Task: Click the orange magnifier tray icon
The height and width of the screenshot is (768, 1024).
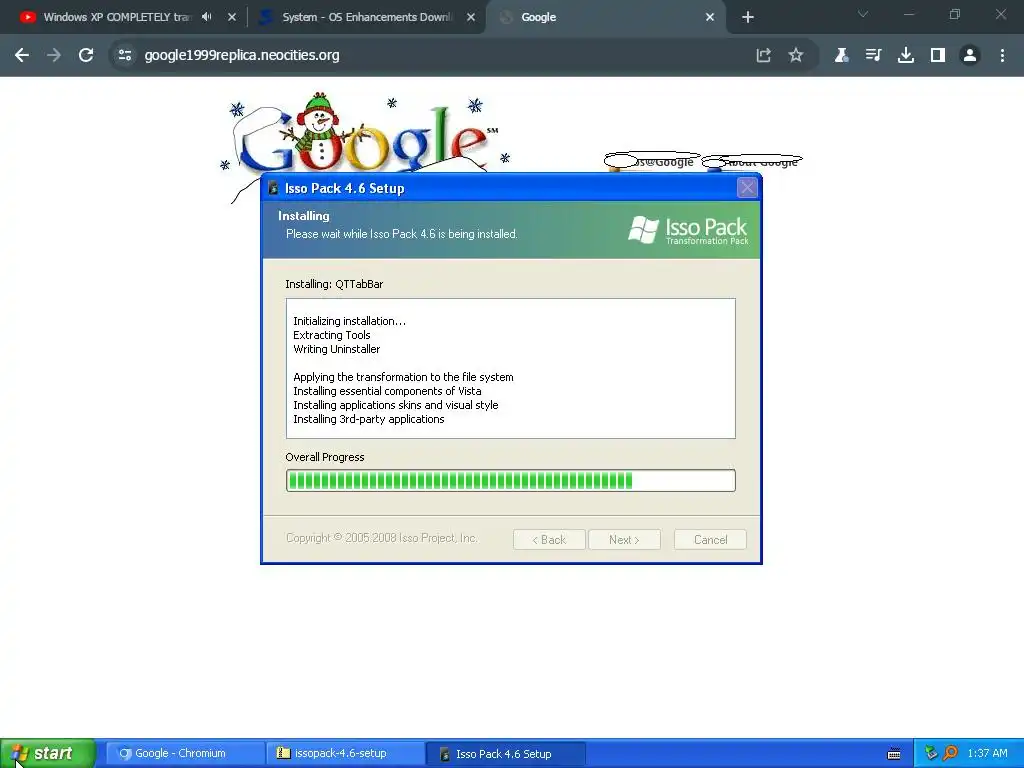Action: pyautogui.click(x=950, y=754)
